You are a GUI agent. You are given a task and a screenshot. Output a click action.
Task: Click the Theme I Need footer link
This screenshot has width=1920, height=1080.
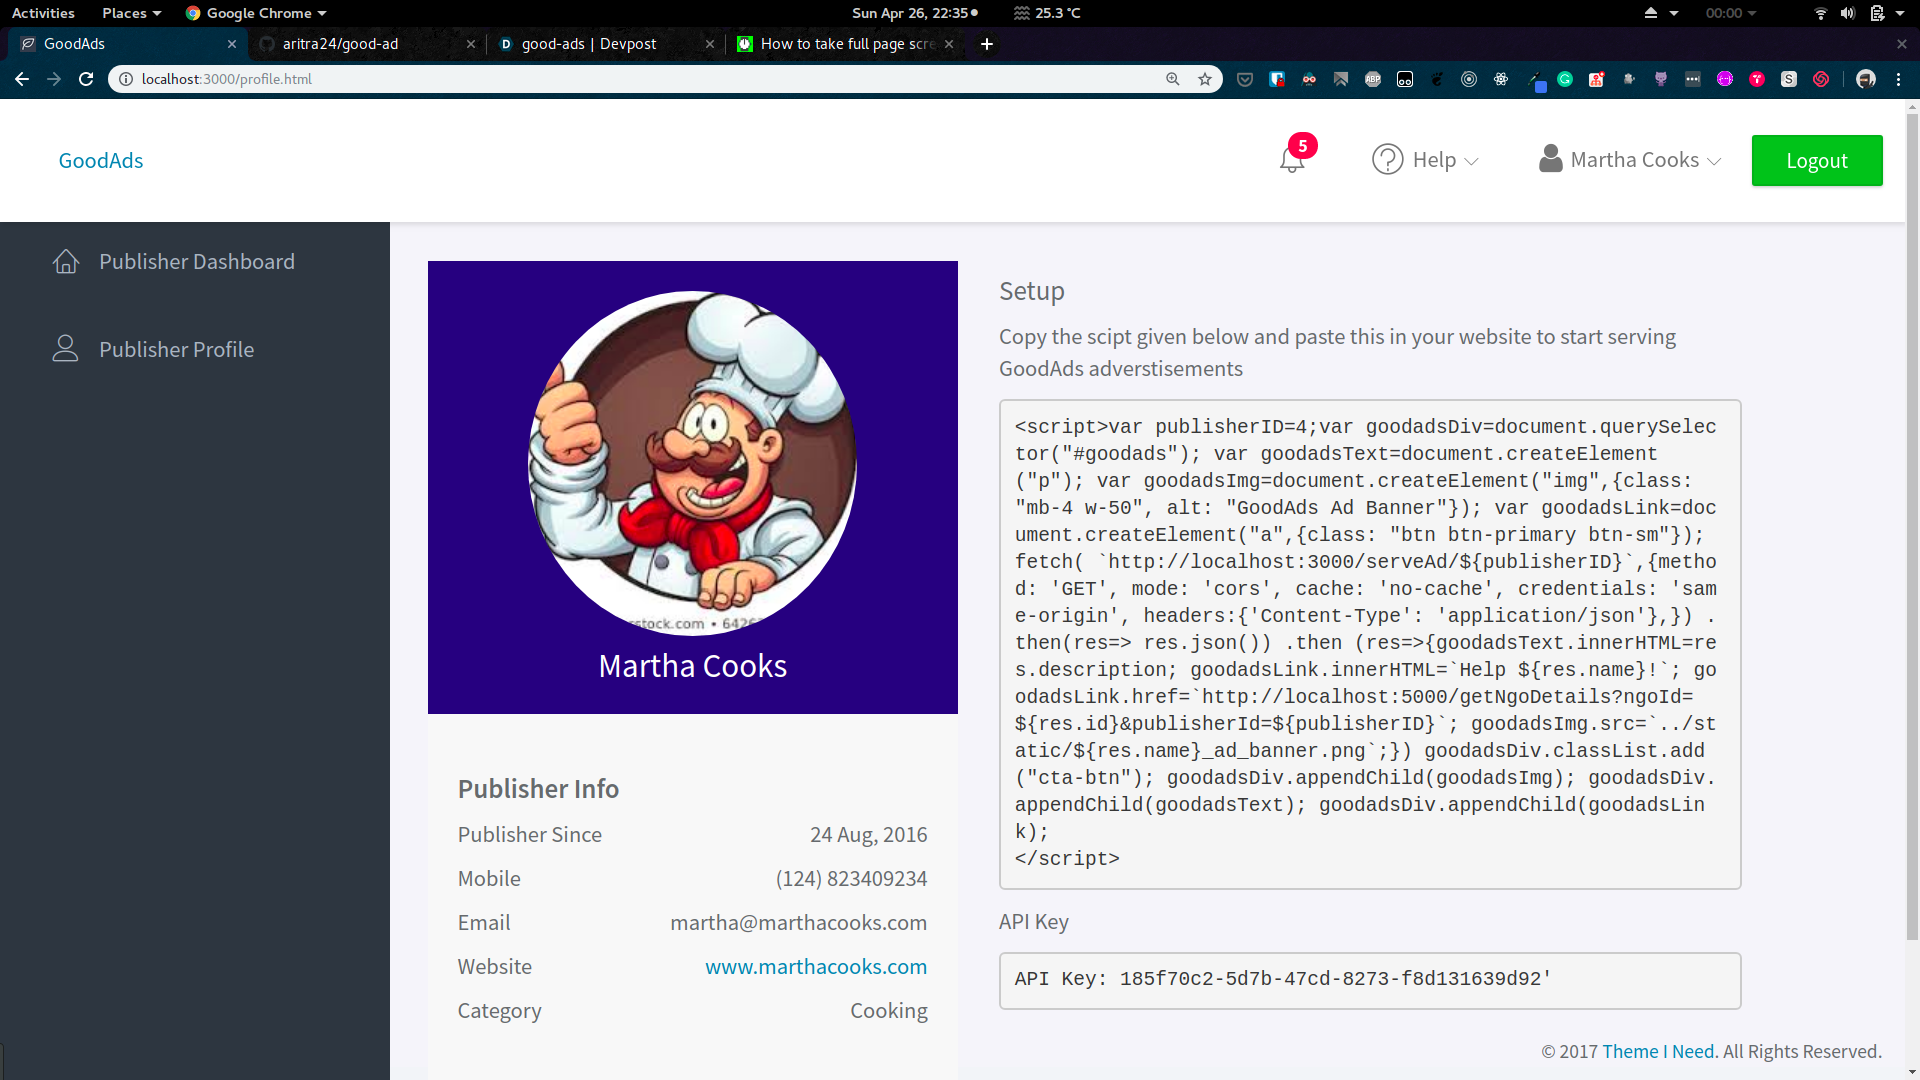(x=1658, y=1051)
